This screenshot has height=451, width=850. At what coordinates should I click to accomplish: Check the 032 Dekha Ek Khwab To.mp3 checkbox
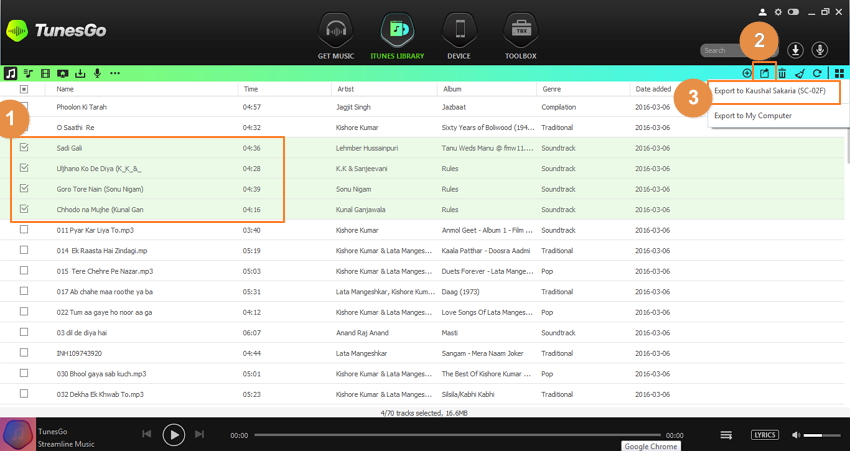pyautogui.click(x=24, y=394)
